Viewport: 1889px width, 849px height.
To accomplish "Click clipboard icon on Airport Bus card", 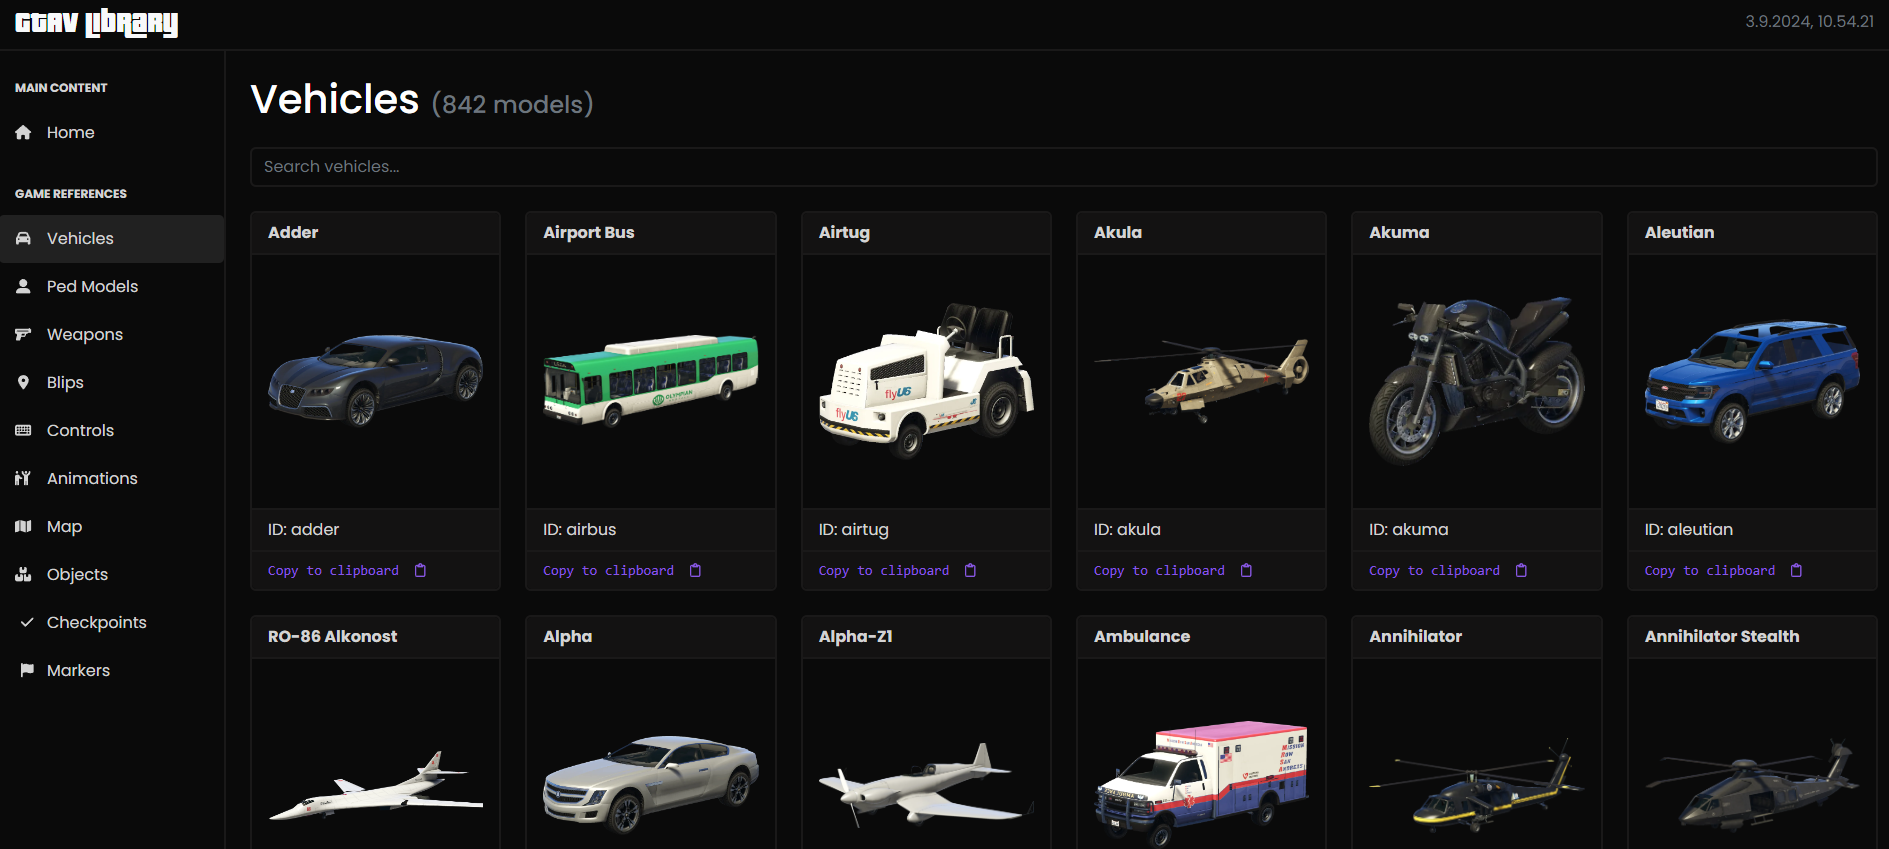I will click(695, 570).
